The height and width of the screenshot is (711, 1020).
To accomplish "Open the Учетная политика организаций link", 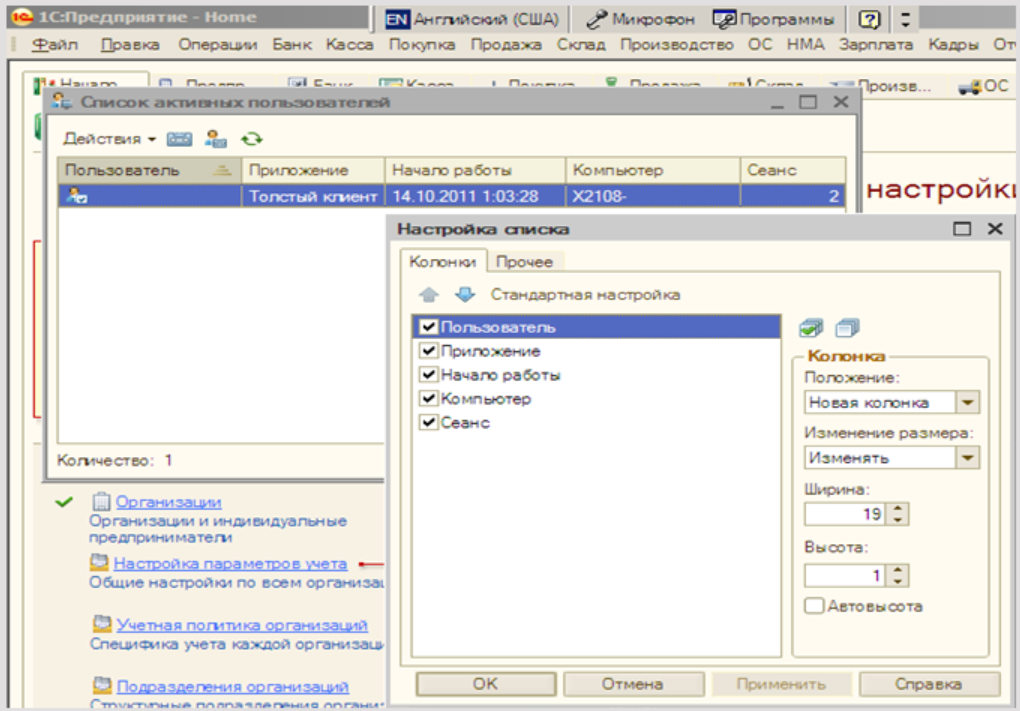I will point(242,624).
